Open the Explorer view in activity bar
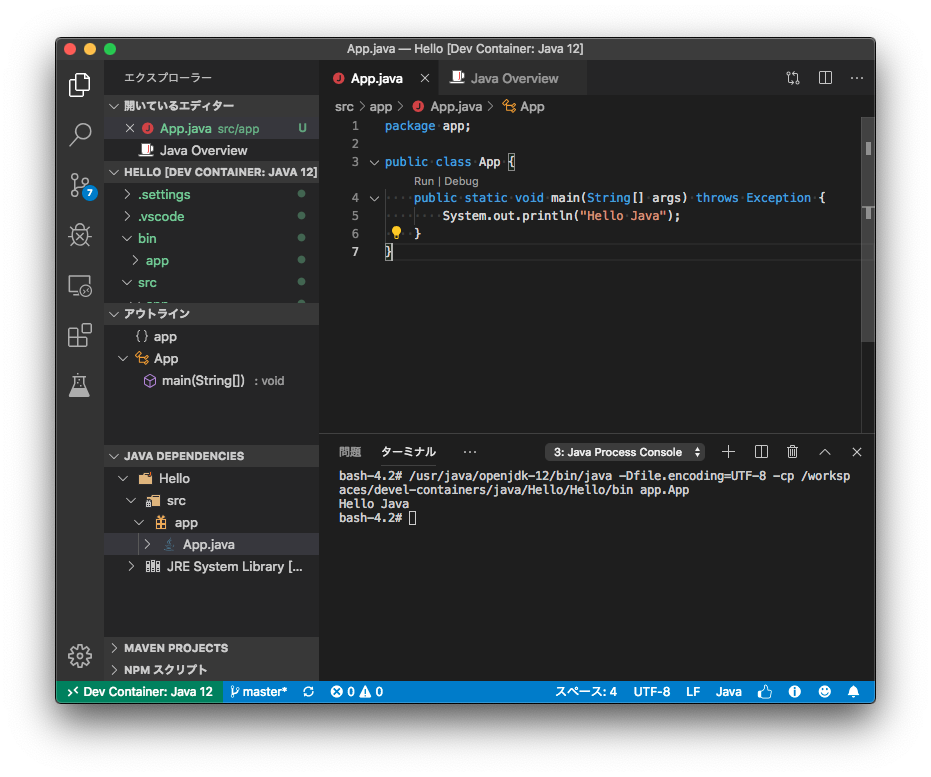Screen dimensions: 931x777 (80, 85)
